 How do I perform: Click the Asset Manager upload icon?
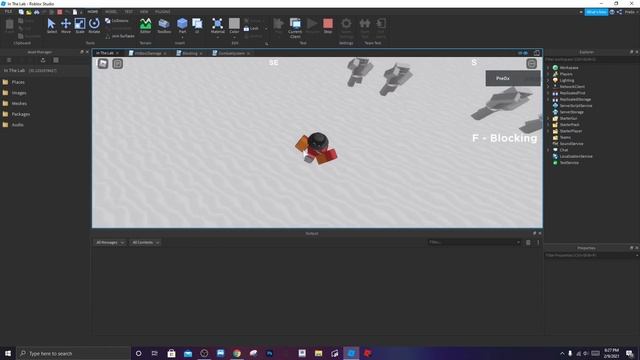click(43, 60)
